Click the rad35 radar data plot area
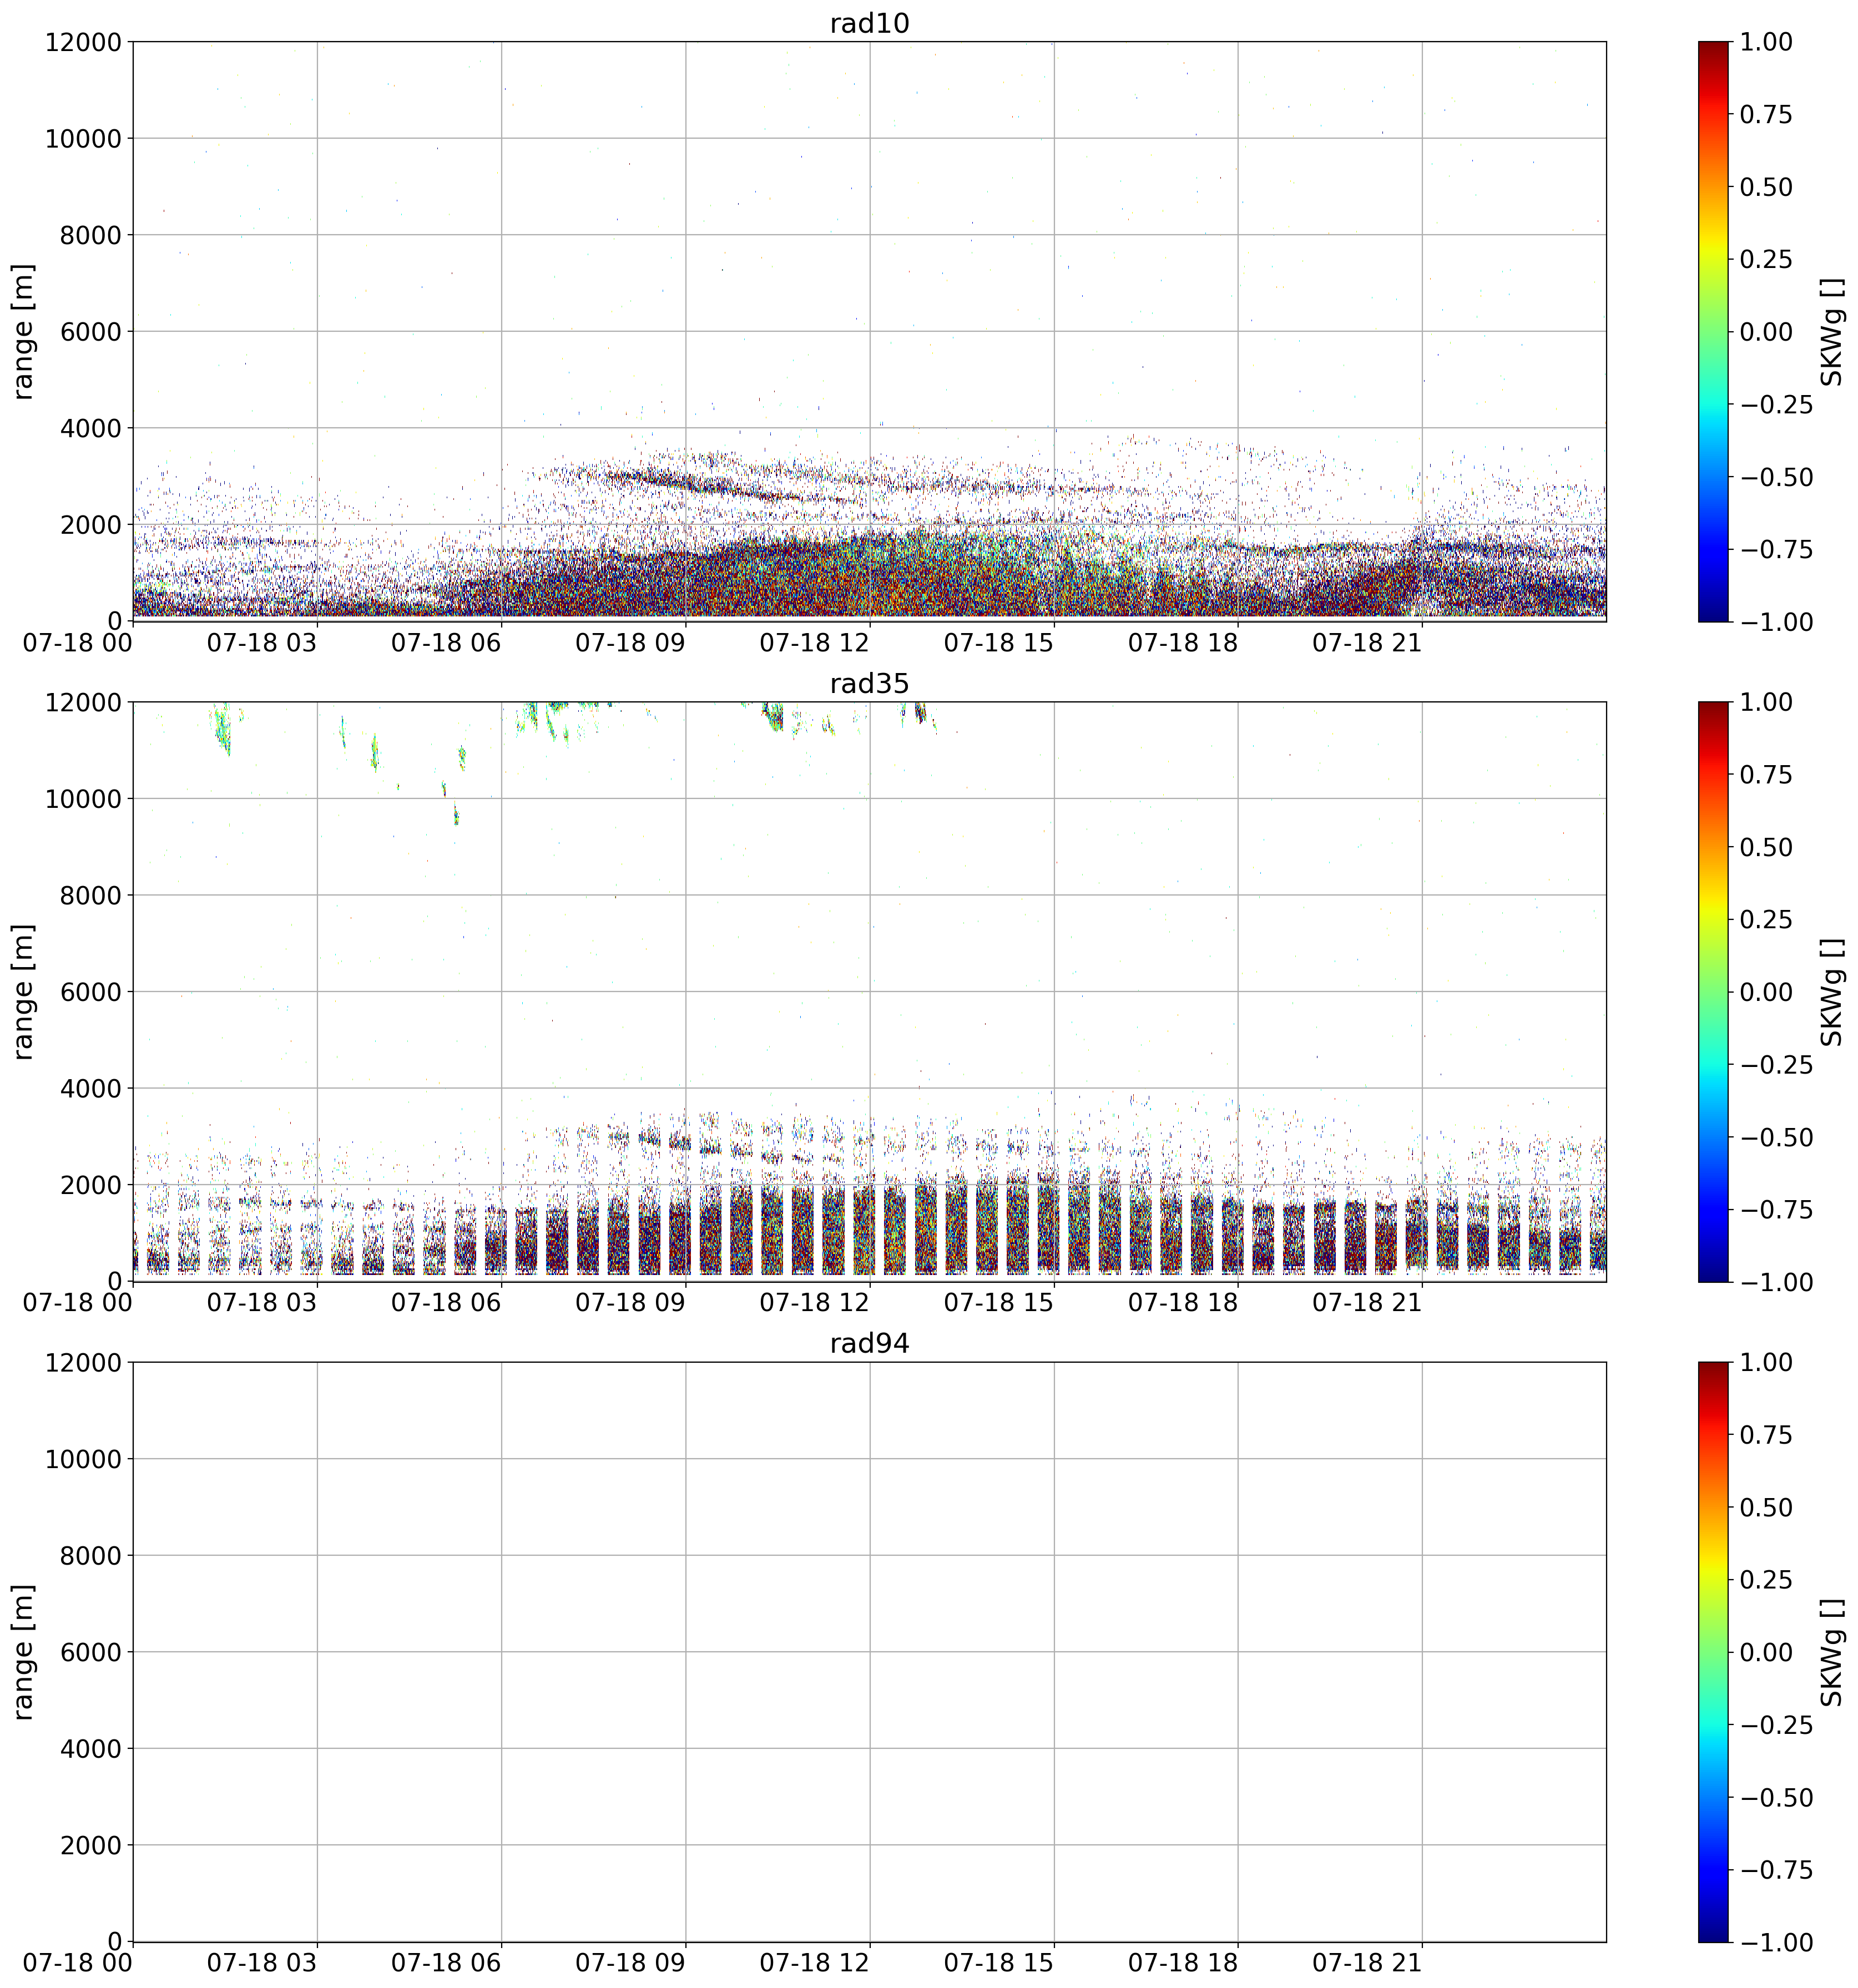The width and height of the screenshot is (1858, 1988). point(869,991)
